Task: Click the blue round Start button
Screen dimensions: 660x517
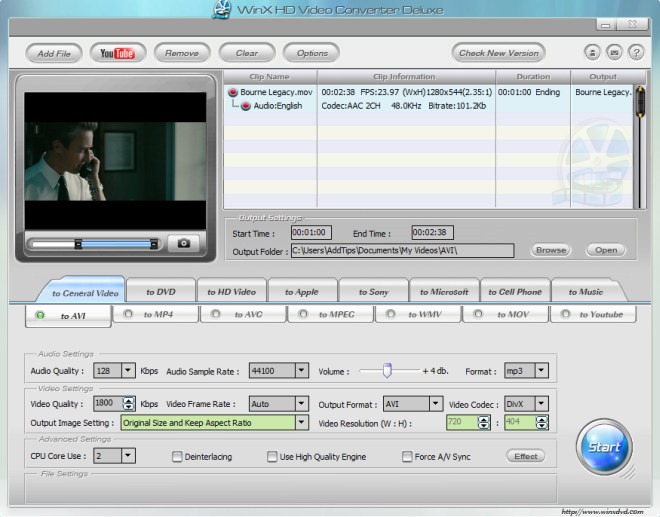Action: point(604,447)
